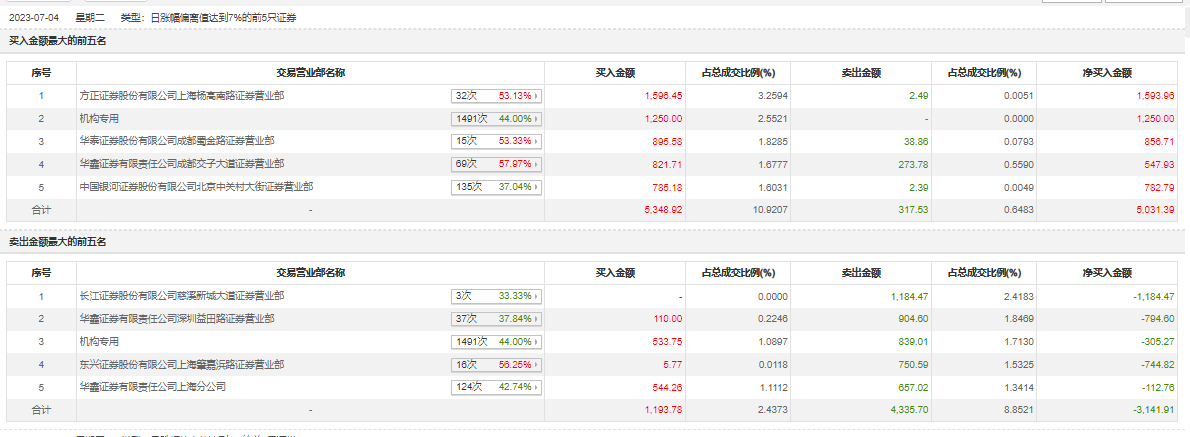This screenshot has width=1190, height=437.
Task: Click 买入金额 header in the buyers table
Action: click(x=616, y=72)
